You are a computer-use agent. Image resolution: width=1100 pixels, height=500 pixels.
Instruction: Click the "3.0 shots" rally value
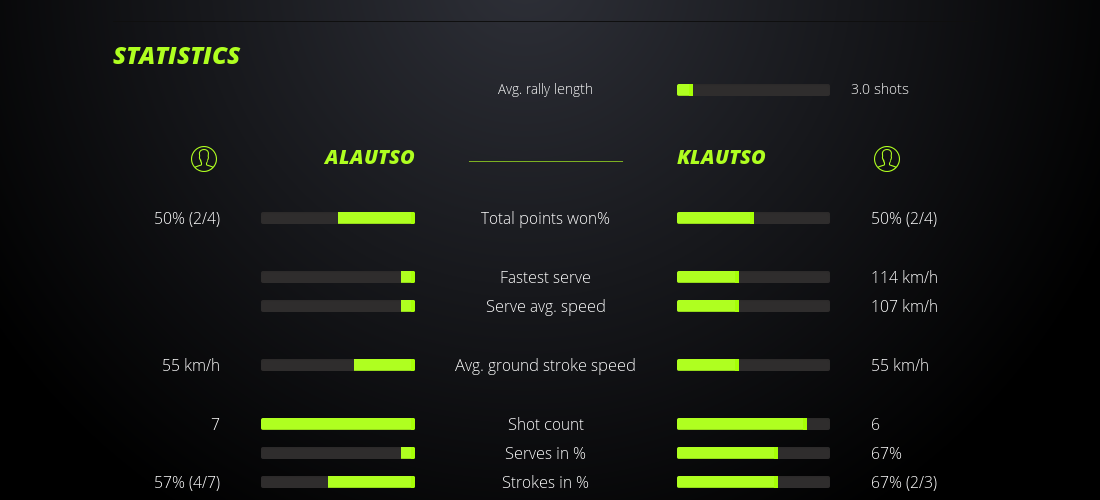click(880, 89)
